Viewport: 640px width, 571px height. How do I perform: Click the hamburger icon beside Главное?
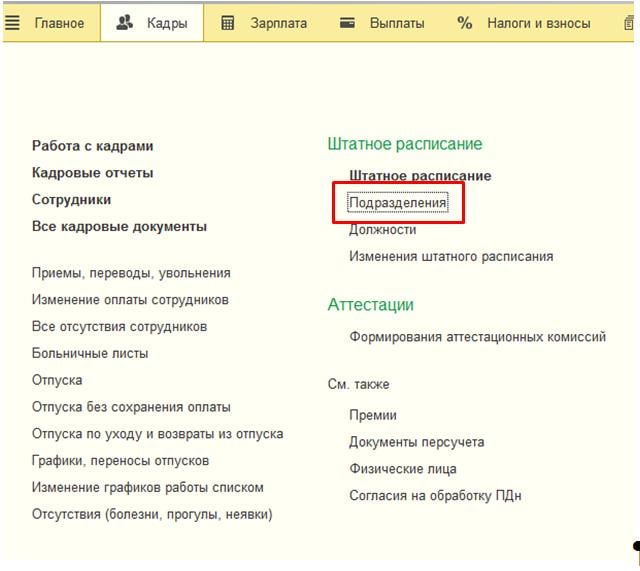click(x=13, y=23)
